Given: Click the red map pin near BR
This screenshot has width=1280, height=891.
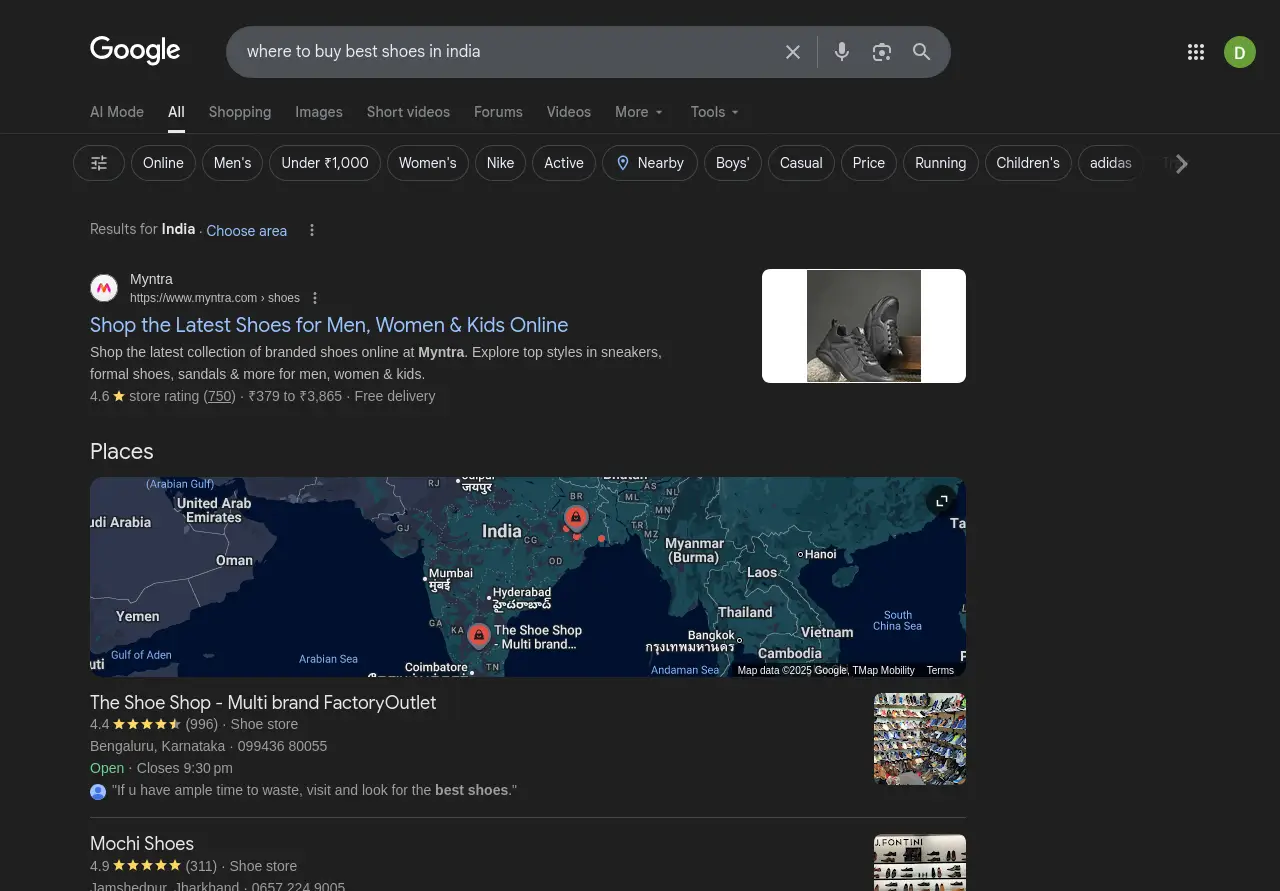Looking at the screenshot, I should tap(575, 518).
